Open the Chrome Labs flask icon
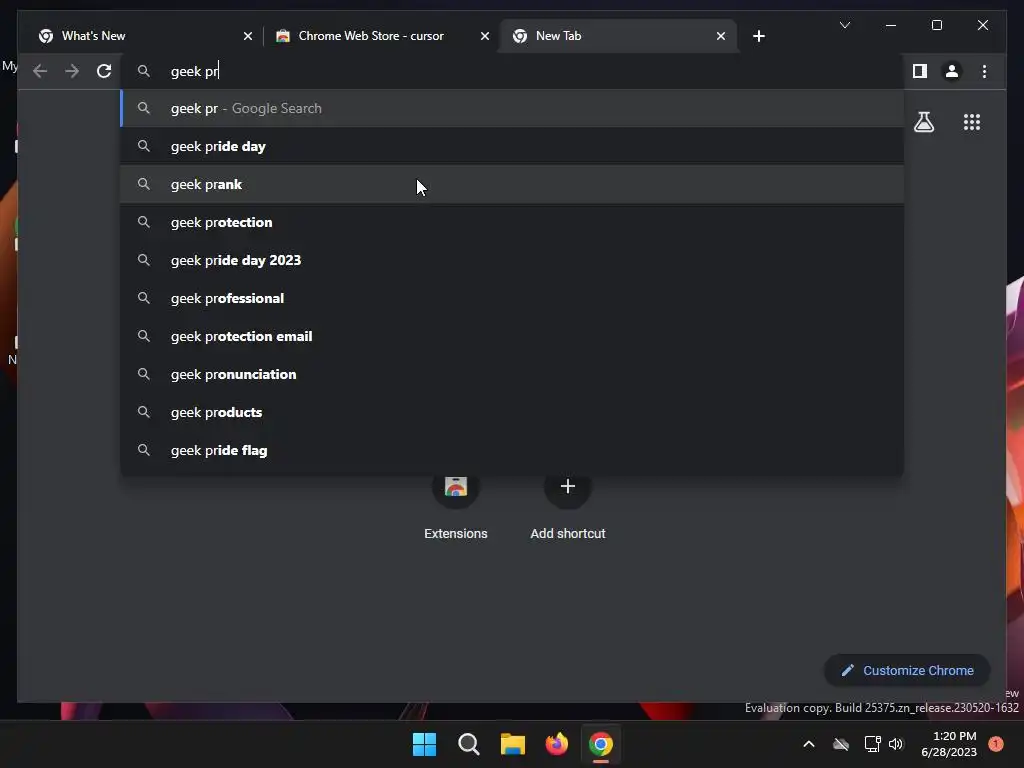The width and height of the screenshot is (1024, 768). pos(923,122)
